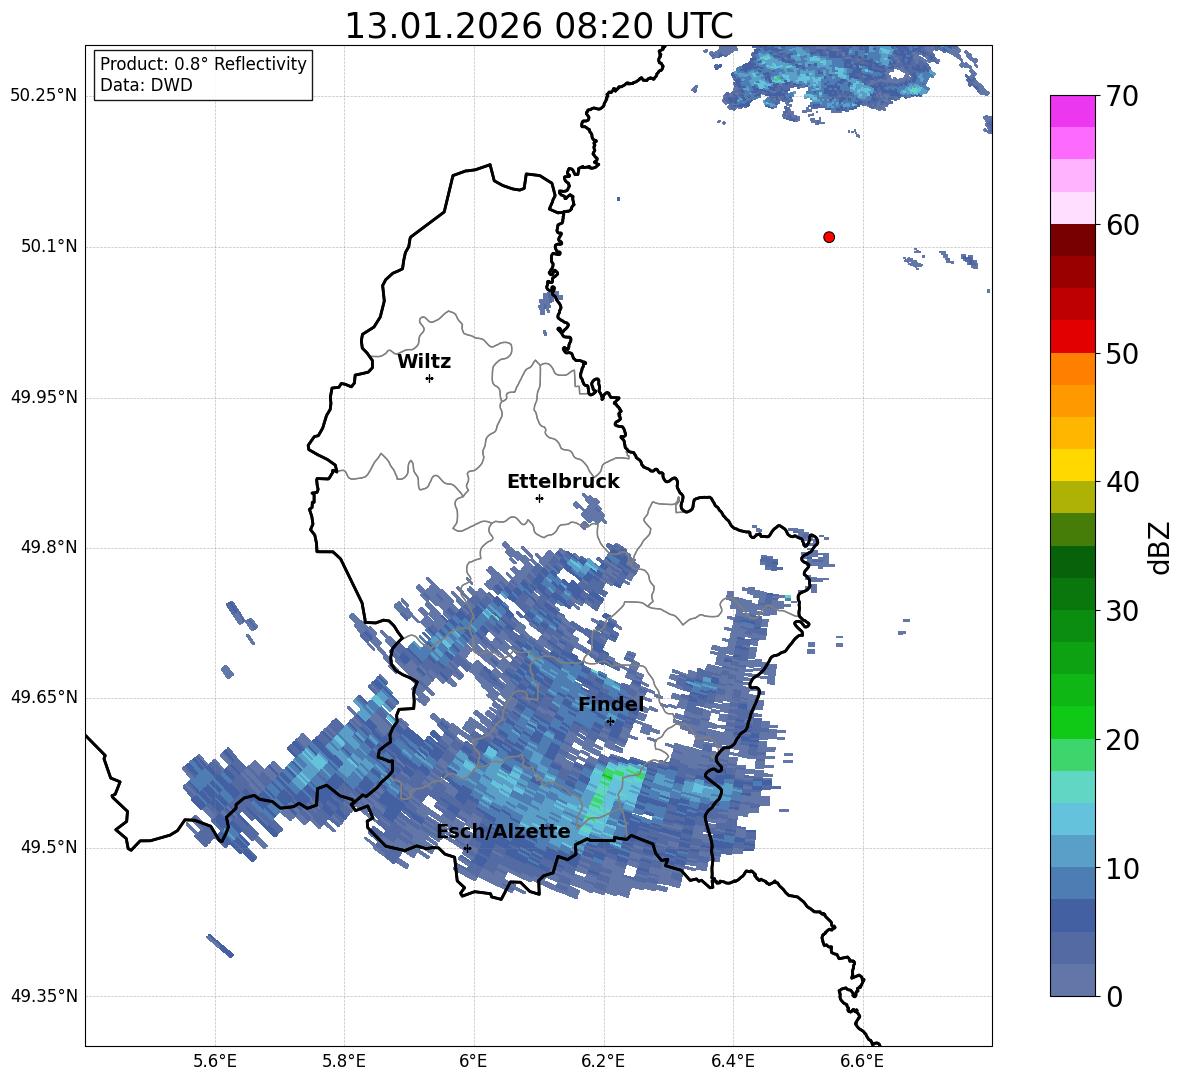Click the 50.1°N latitude label
This screenshot has width=1184, height=1081.
49,246
